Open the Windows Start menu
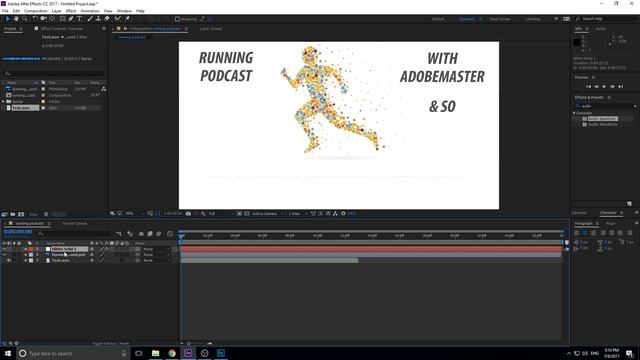Viewport: 640px width, 360px height. tap(8, 353)
